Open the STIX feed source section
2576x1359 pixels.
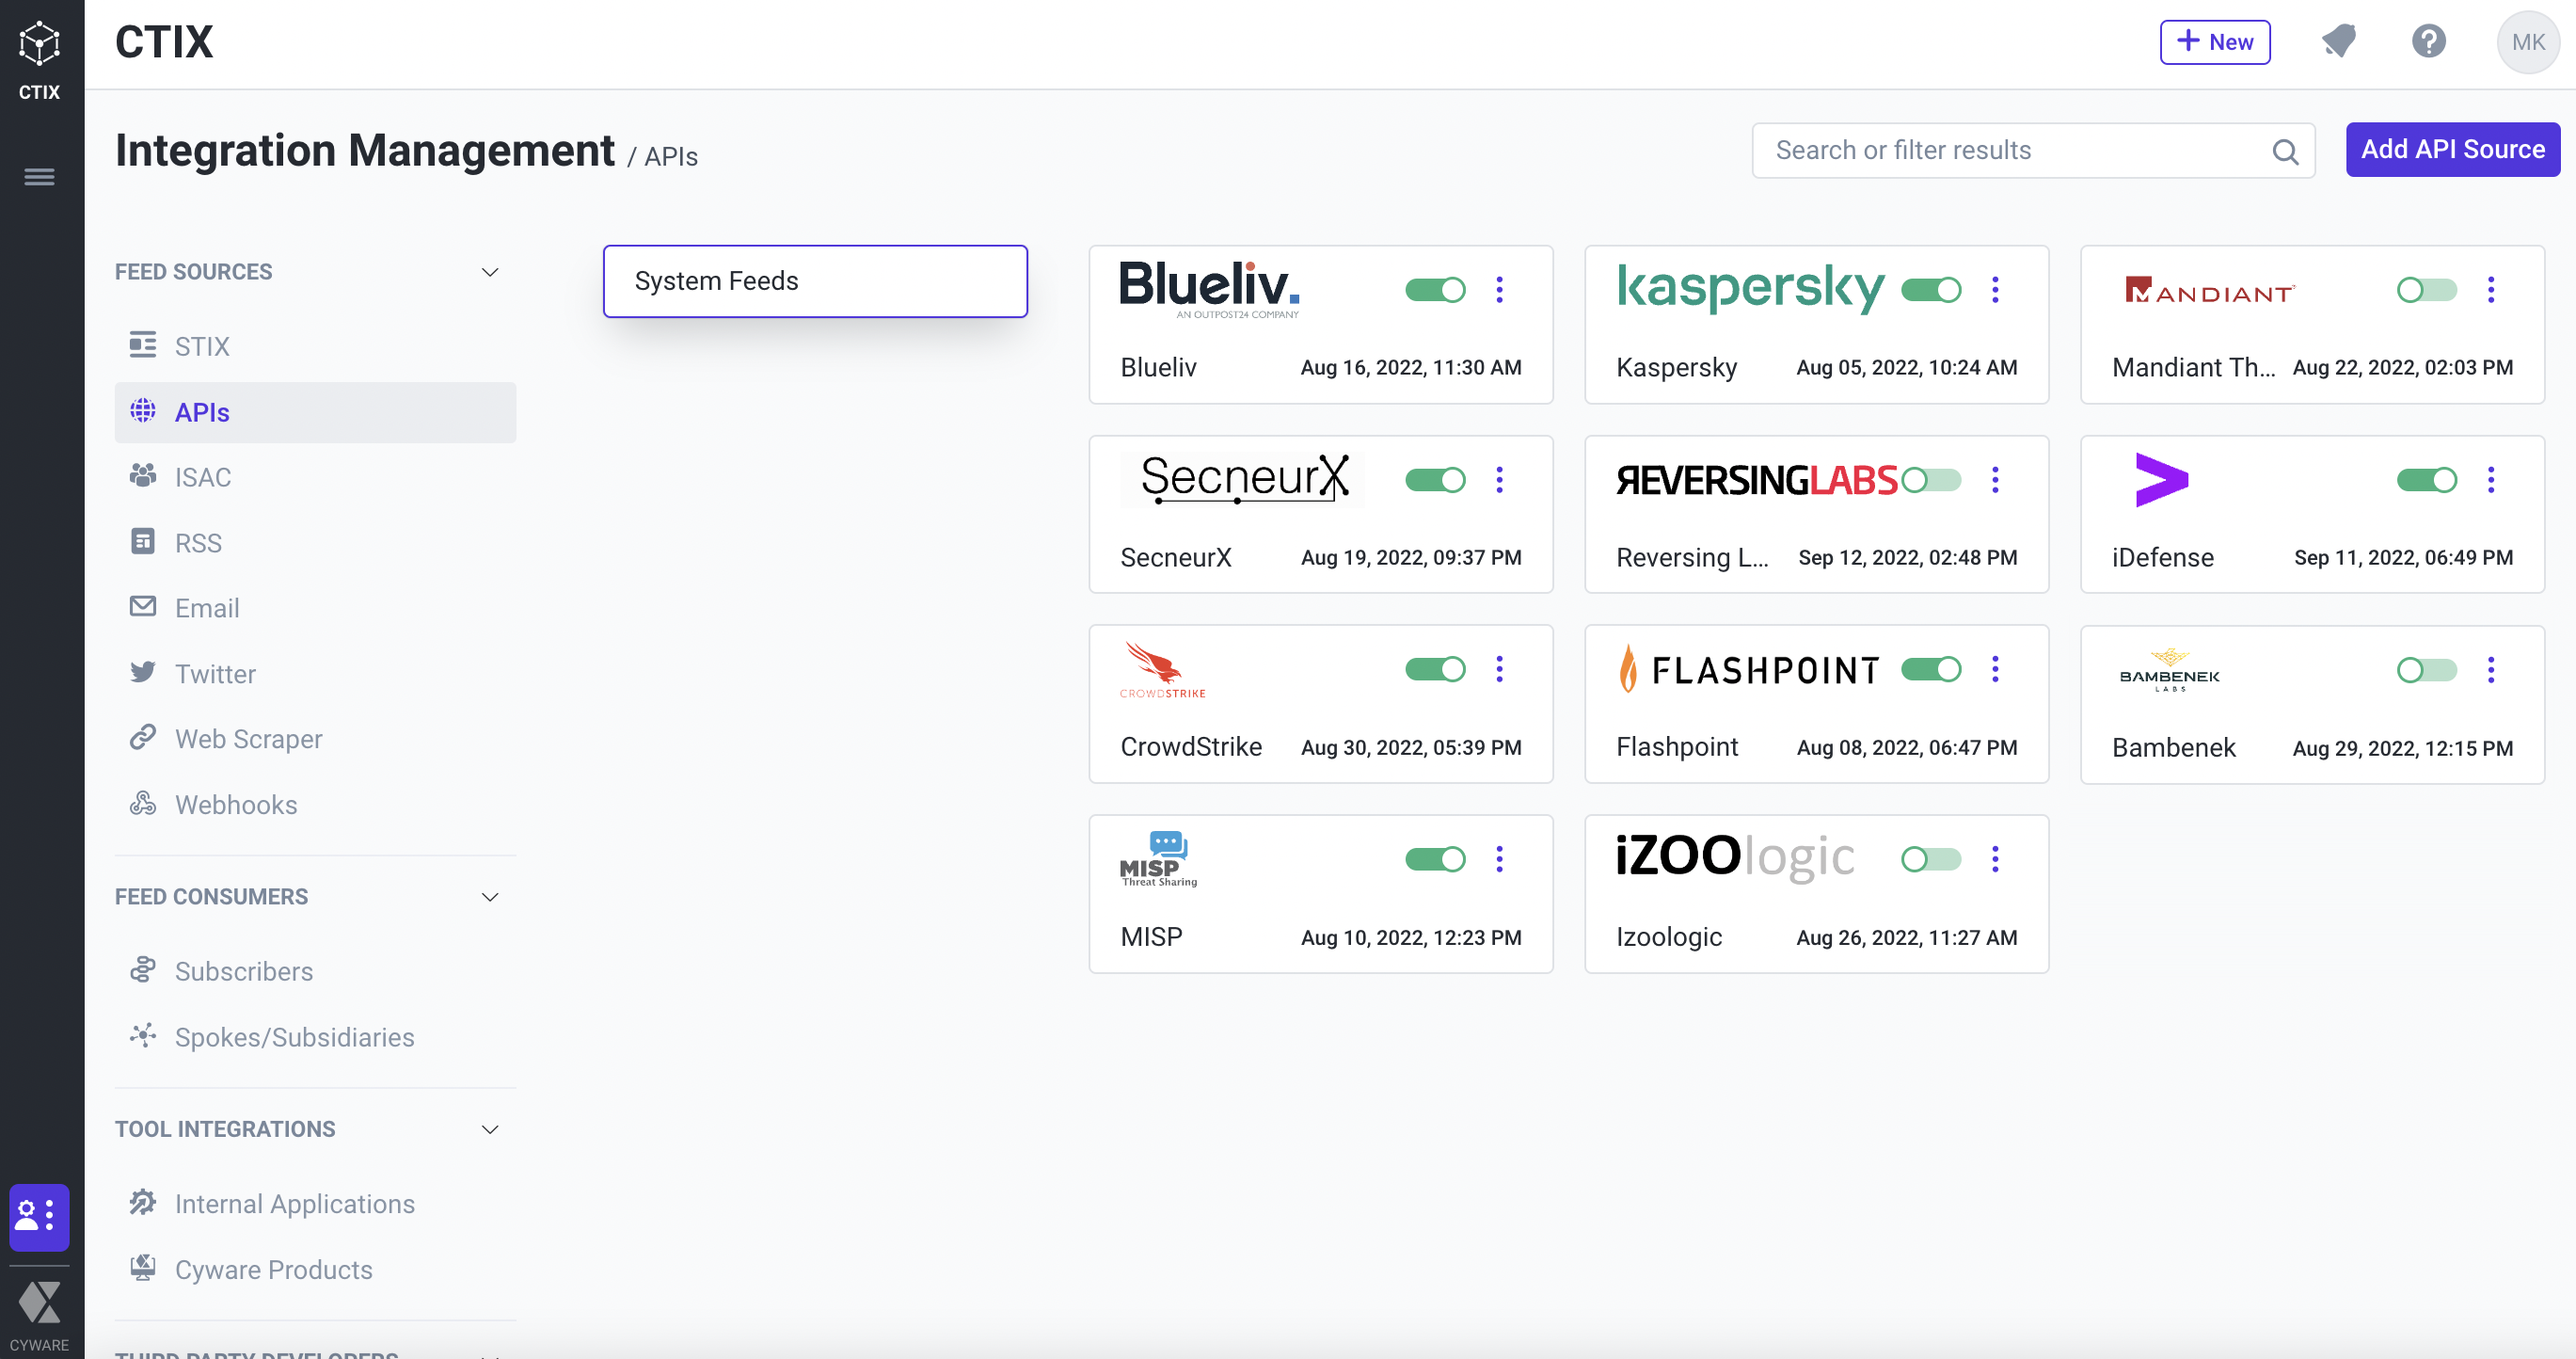[201, 344]
